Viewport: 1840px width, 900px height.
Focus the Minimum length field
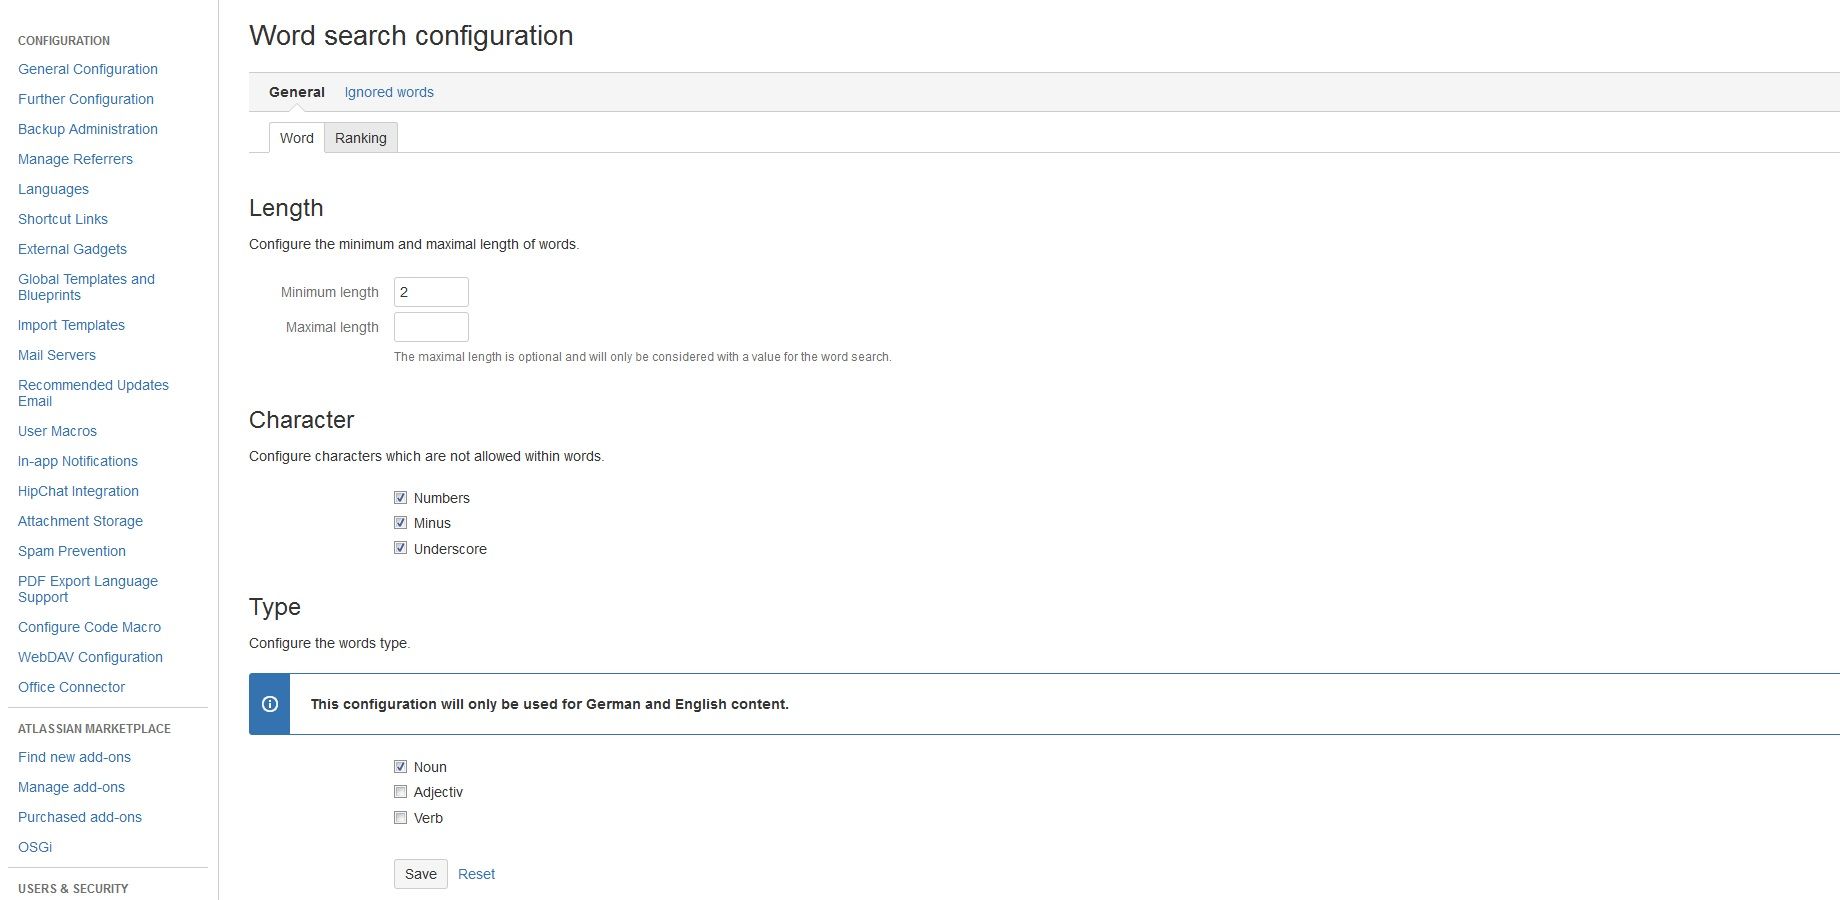pos(431,292)
